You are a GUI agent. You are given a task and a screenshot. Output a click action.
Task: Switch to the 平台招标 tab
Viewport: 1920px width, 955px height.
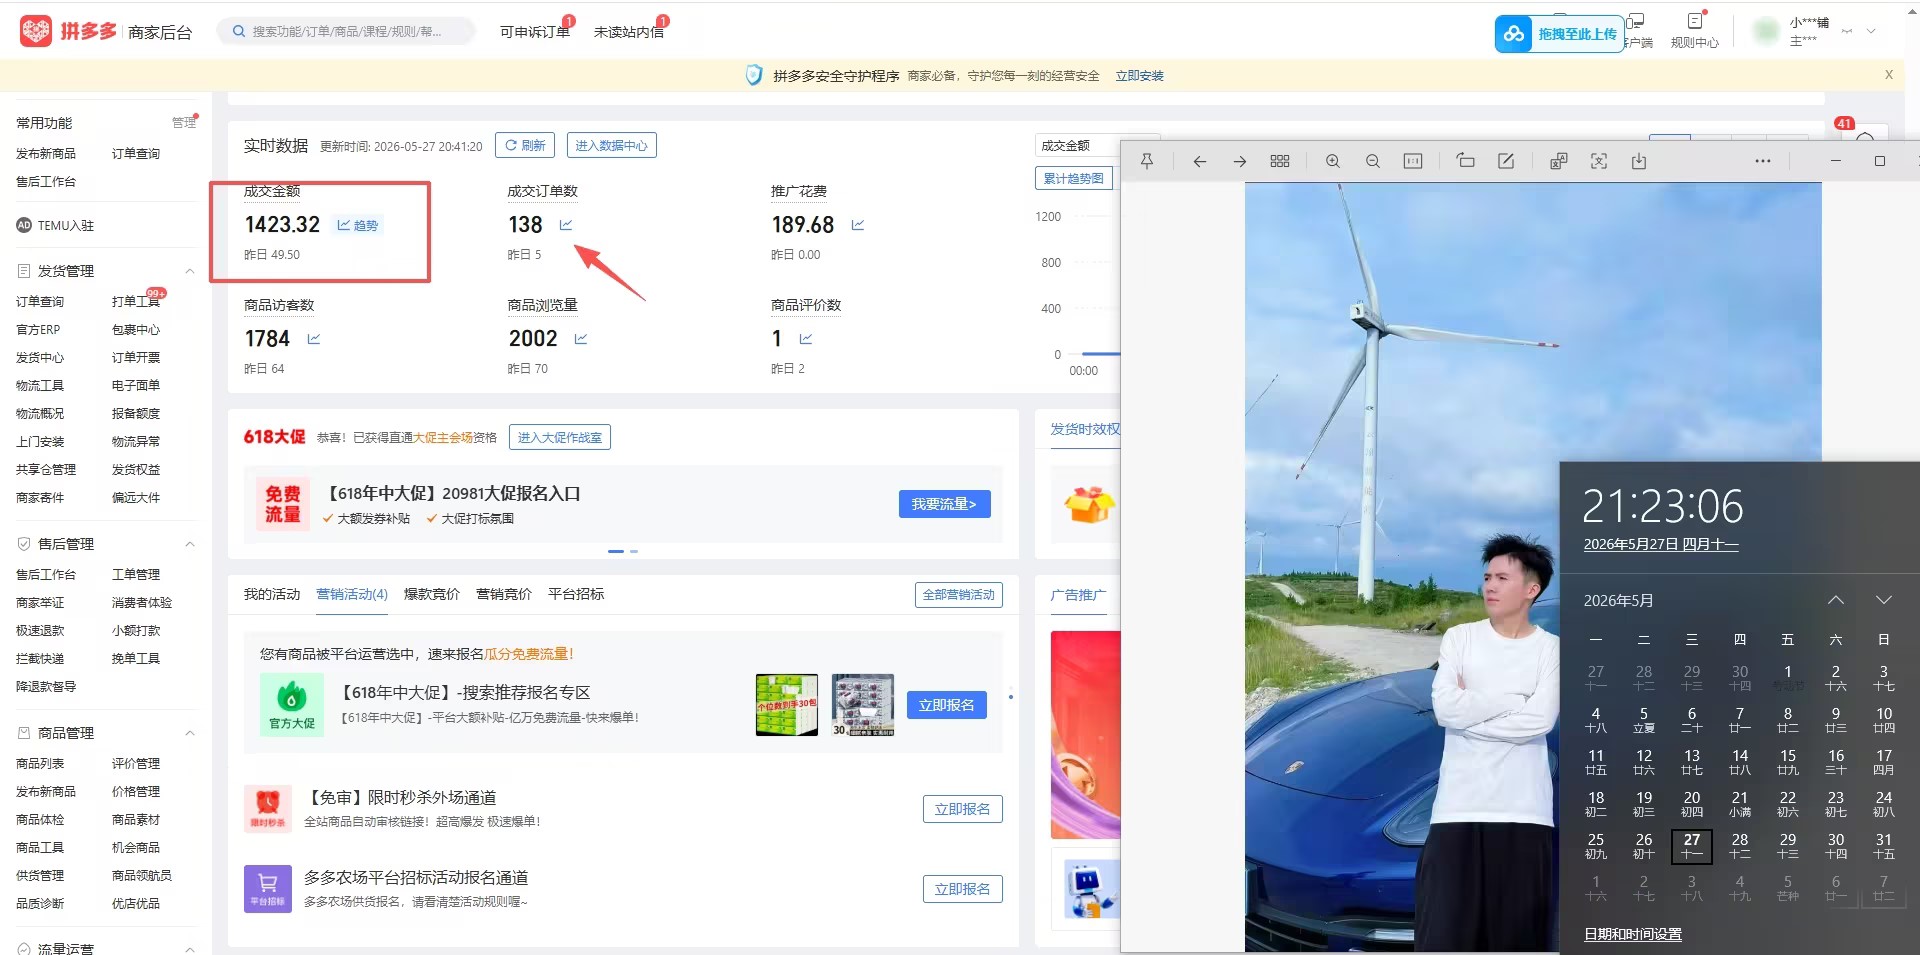[x=576, y=594]
